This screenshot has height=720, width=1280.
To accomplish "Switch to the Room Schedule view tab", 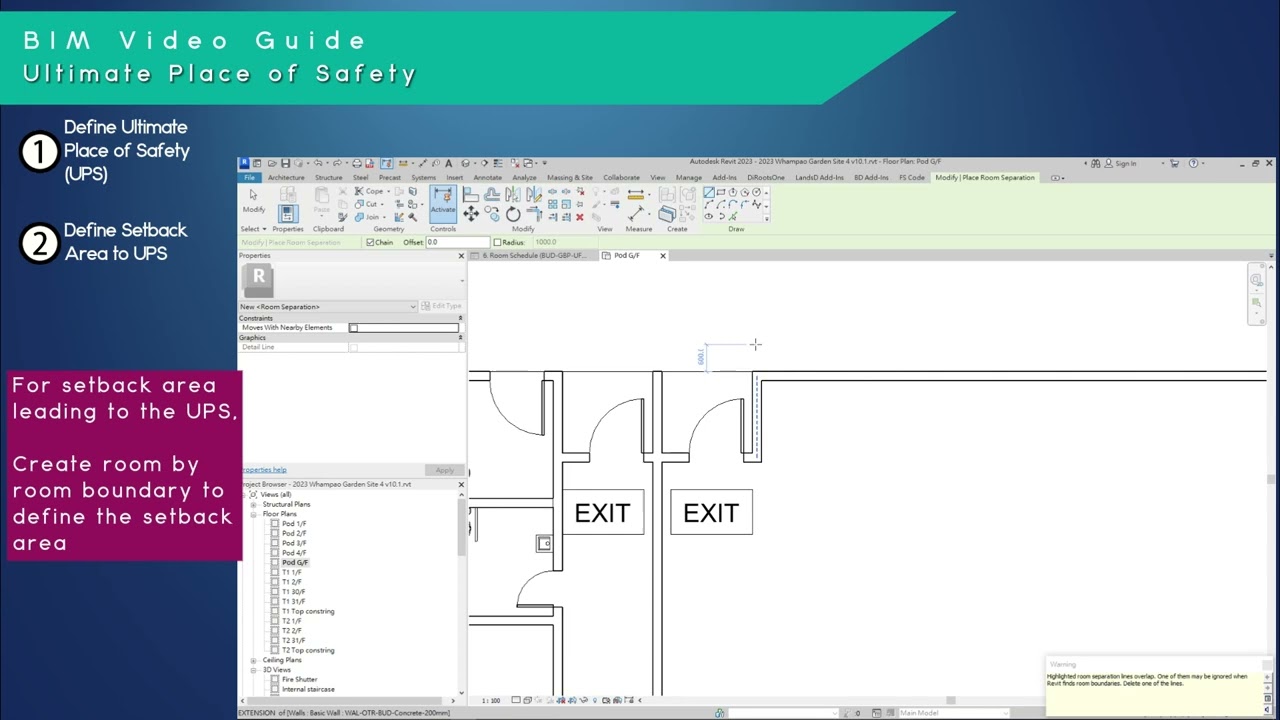I will pos(534,256).
